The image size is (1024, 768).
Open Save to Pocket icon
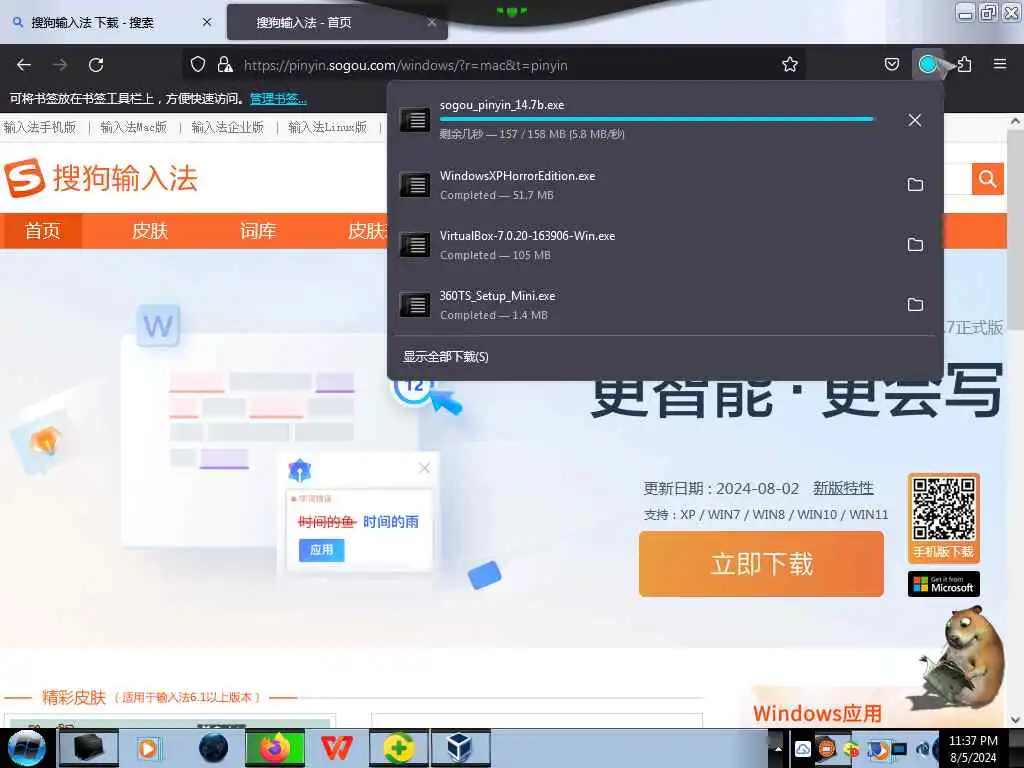(891, 65)
